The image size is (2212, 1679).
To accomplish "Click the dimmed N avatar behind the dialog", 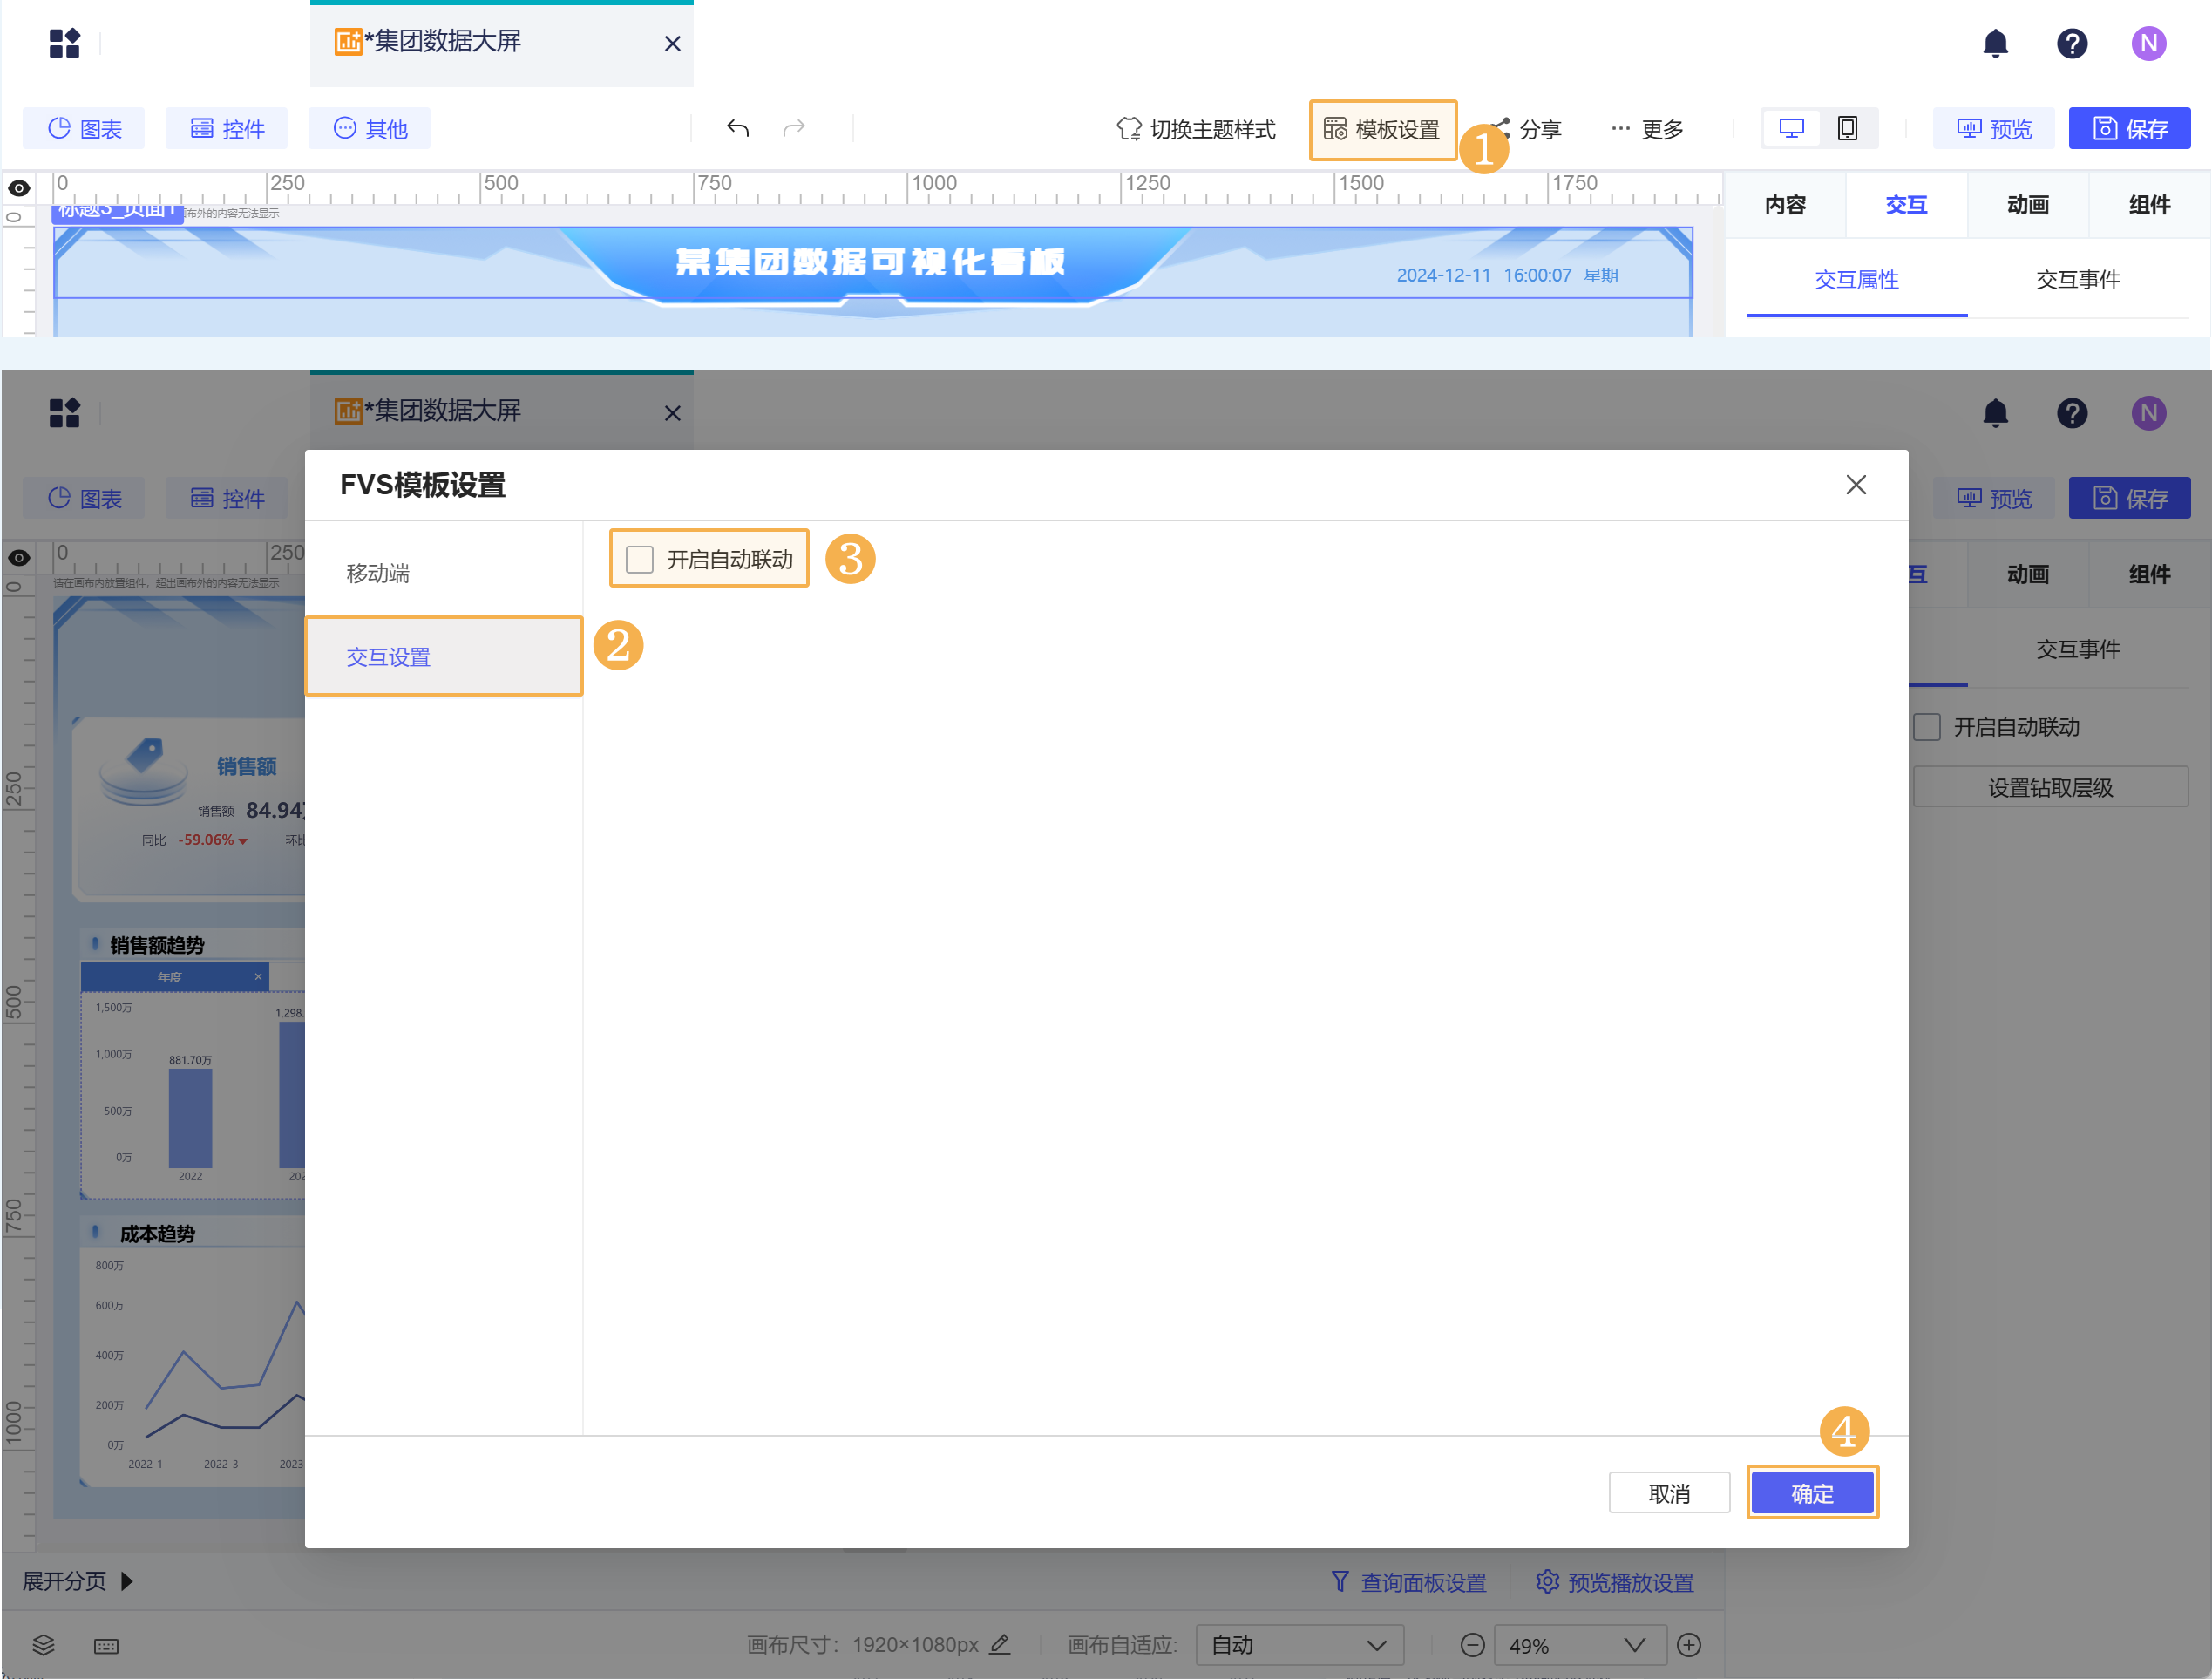I will click(x=2148, y=413).
